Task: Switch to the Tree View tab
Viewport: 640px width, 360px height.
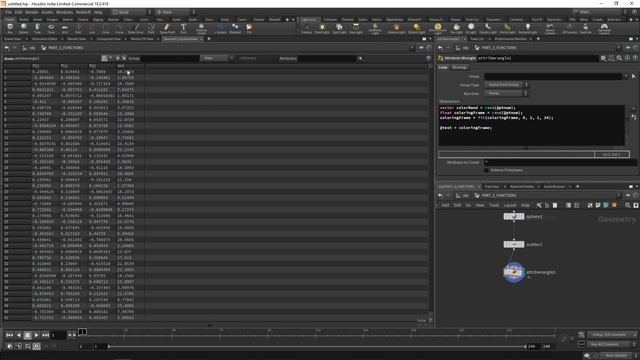Action: [492, 187]
